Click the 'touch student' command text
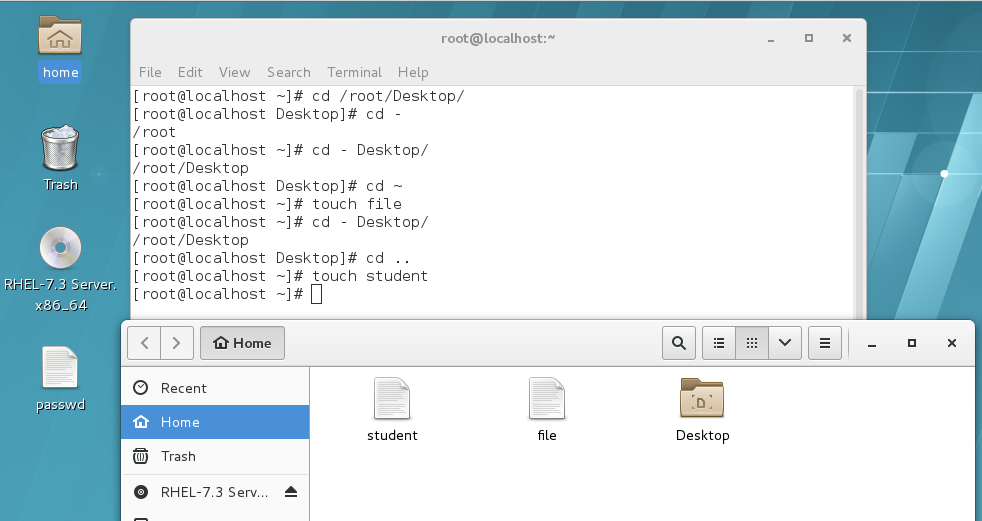Viewport: 982px width, 521px height. tap(370, 276)
